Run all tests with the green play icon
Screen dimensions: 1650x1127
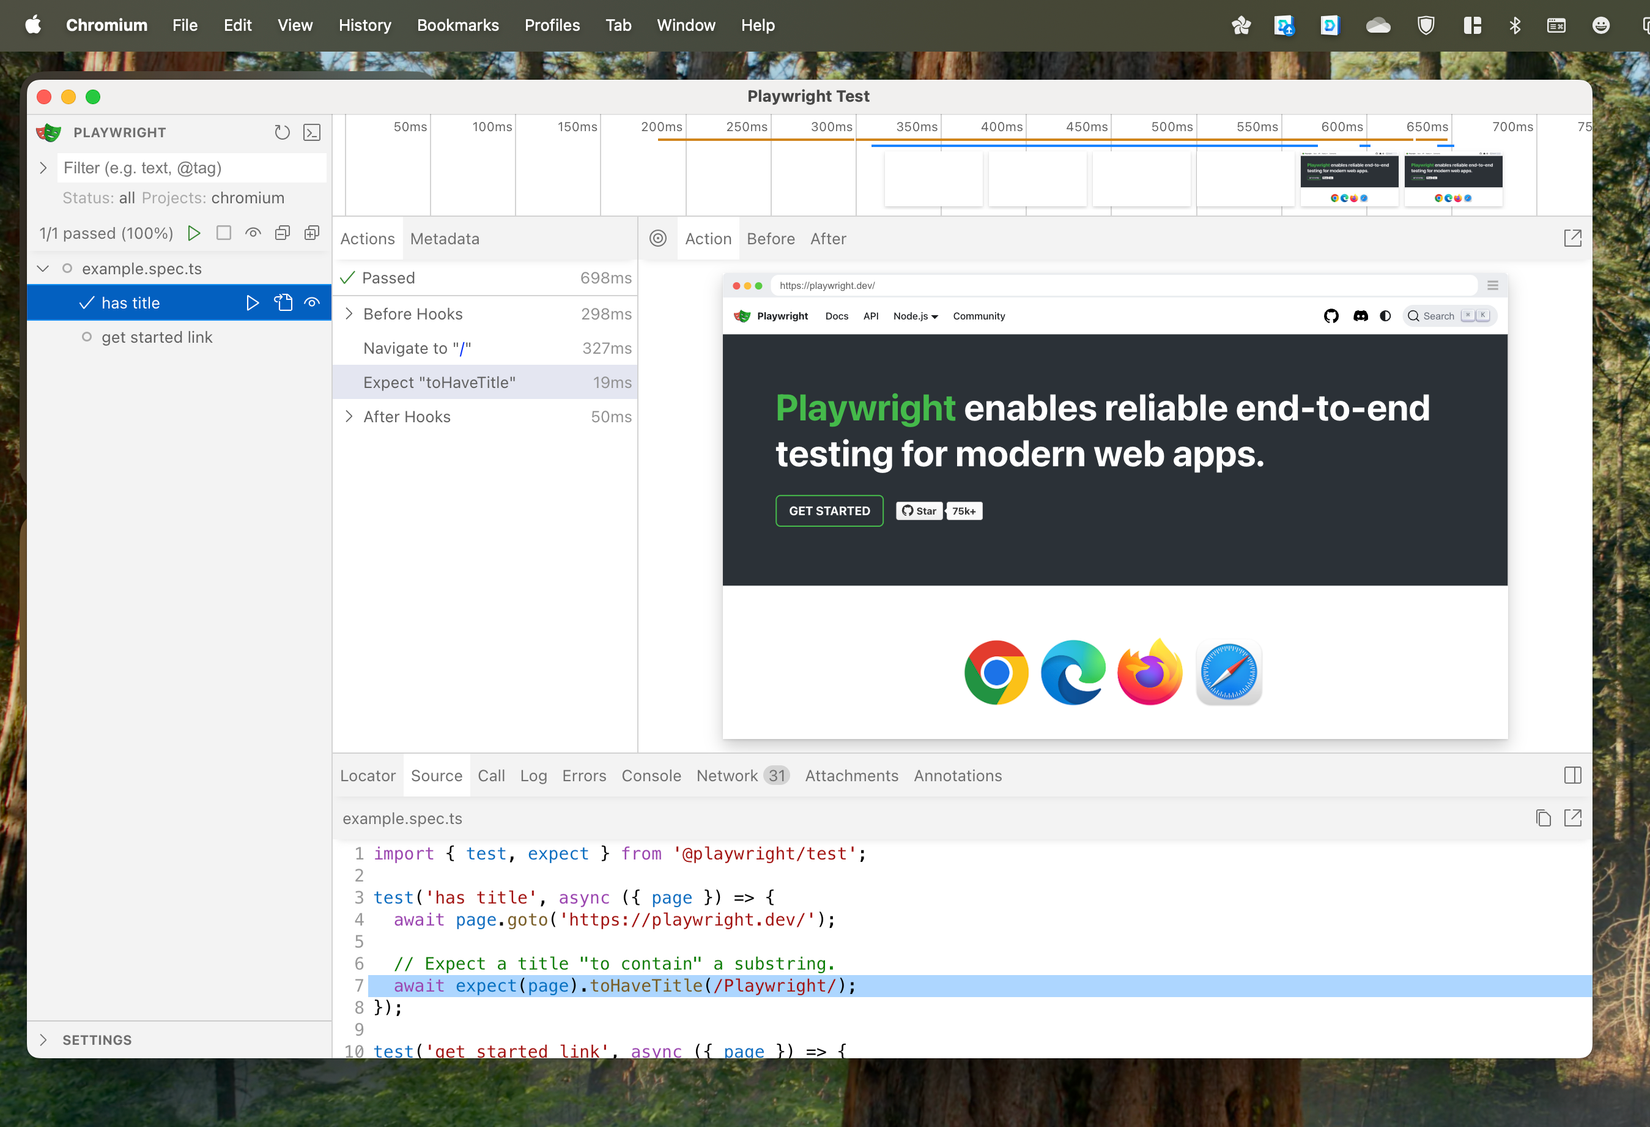click(194, 233)
